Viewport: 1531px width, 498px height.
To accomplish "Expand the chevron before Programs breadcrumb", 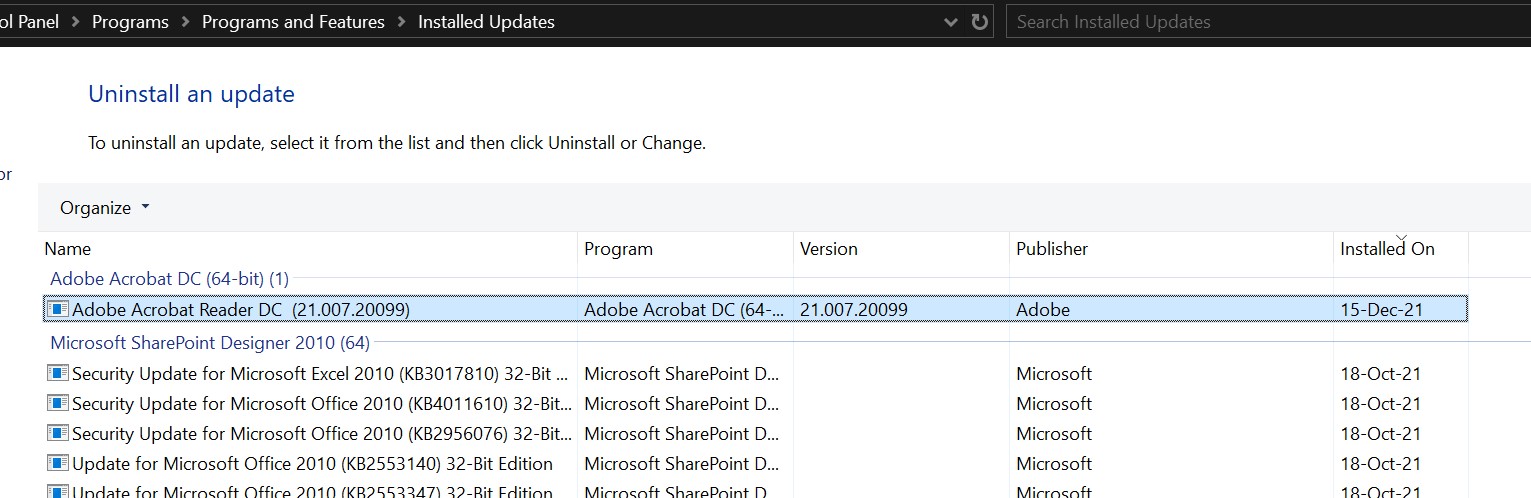I will (x=75, y=22).
